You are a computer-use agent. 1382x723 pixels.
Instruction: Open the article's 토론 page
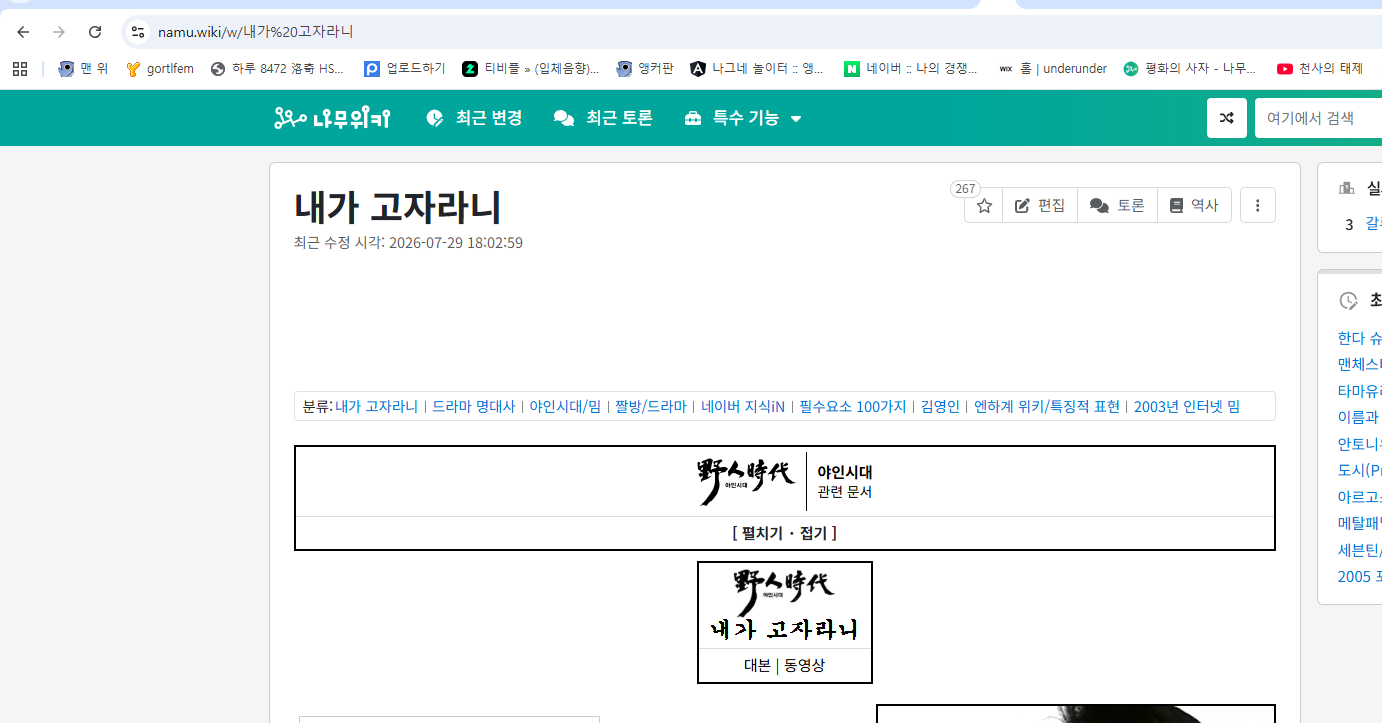(x=1117, y=205)
